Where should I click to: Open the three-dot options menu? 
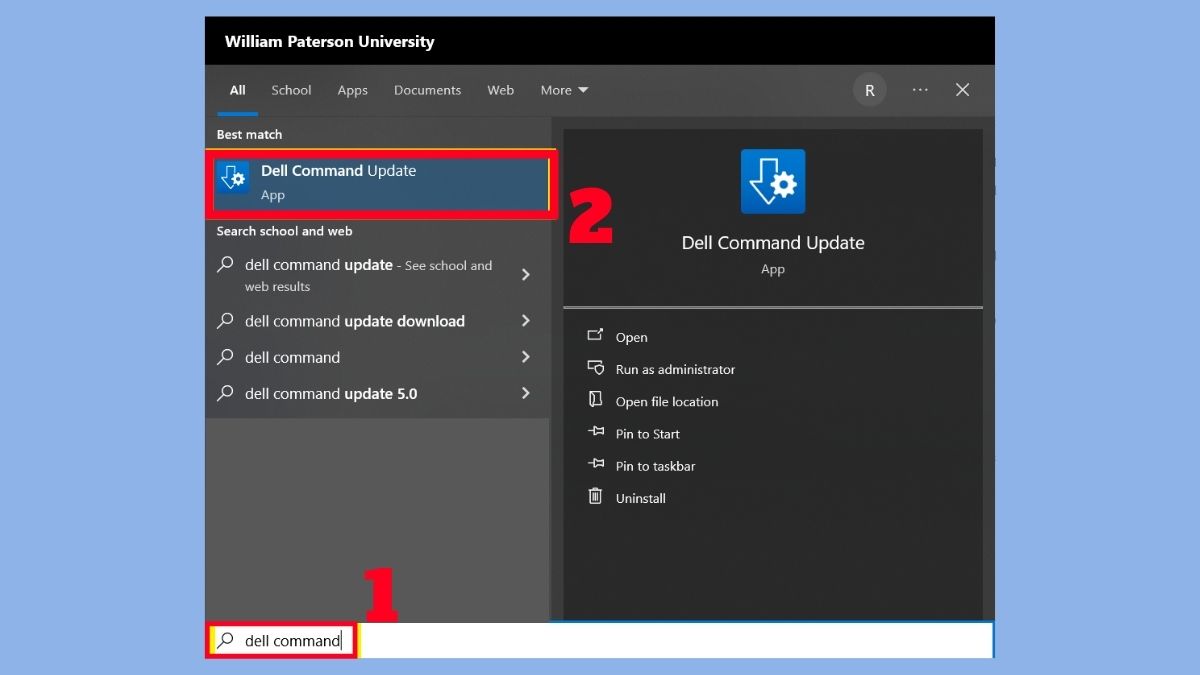click(920, 90)
